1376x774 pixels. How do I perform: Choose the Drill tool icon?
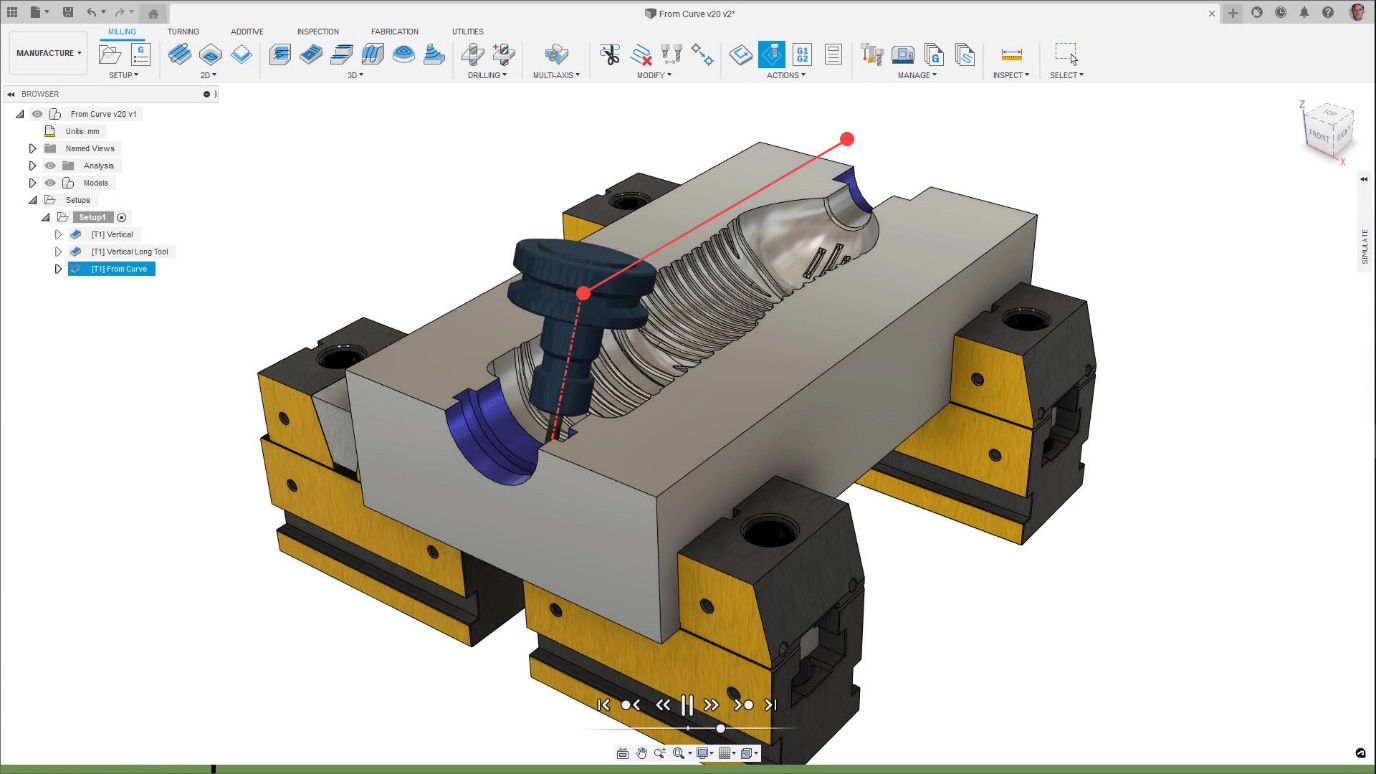tap(473, 54)
